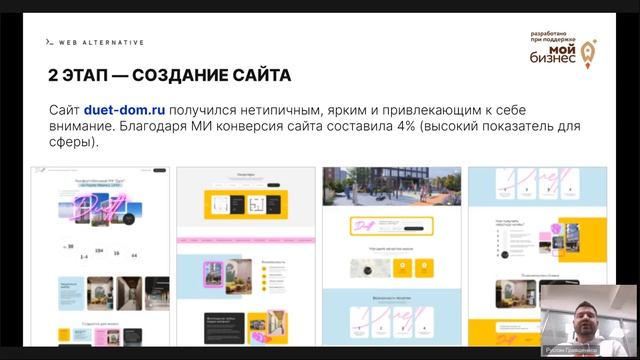Click the pink menu strip in second screenshot
This screenshot has width=640, height=360.
(x=246, y=240)
